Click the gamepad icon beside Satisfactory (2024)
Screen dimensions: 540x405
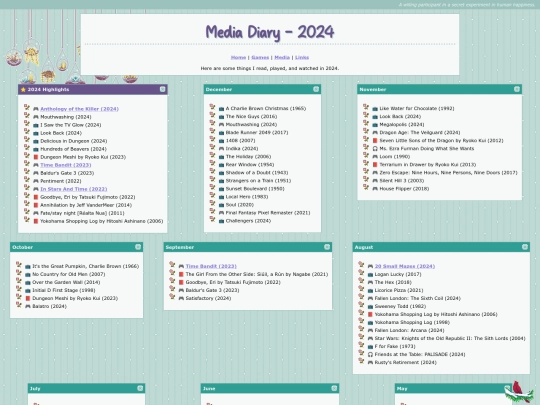181,298
